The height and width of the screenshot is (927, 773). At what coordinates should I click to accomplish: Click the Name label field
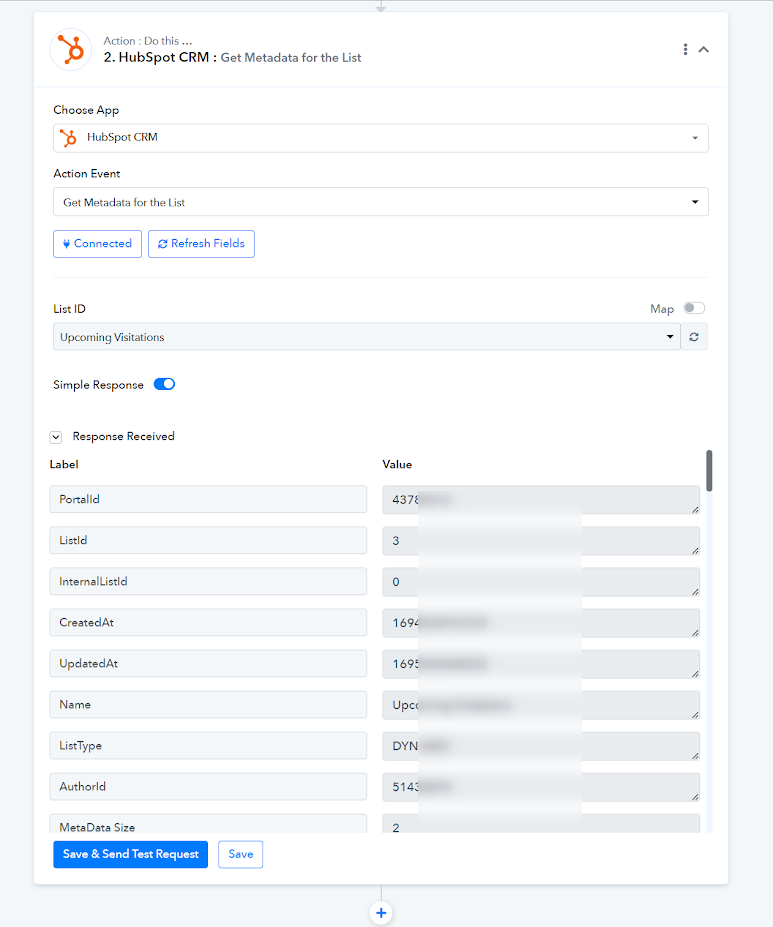208,705
